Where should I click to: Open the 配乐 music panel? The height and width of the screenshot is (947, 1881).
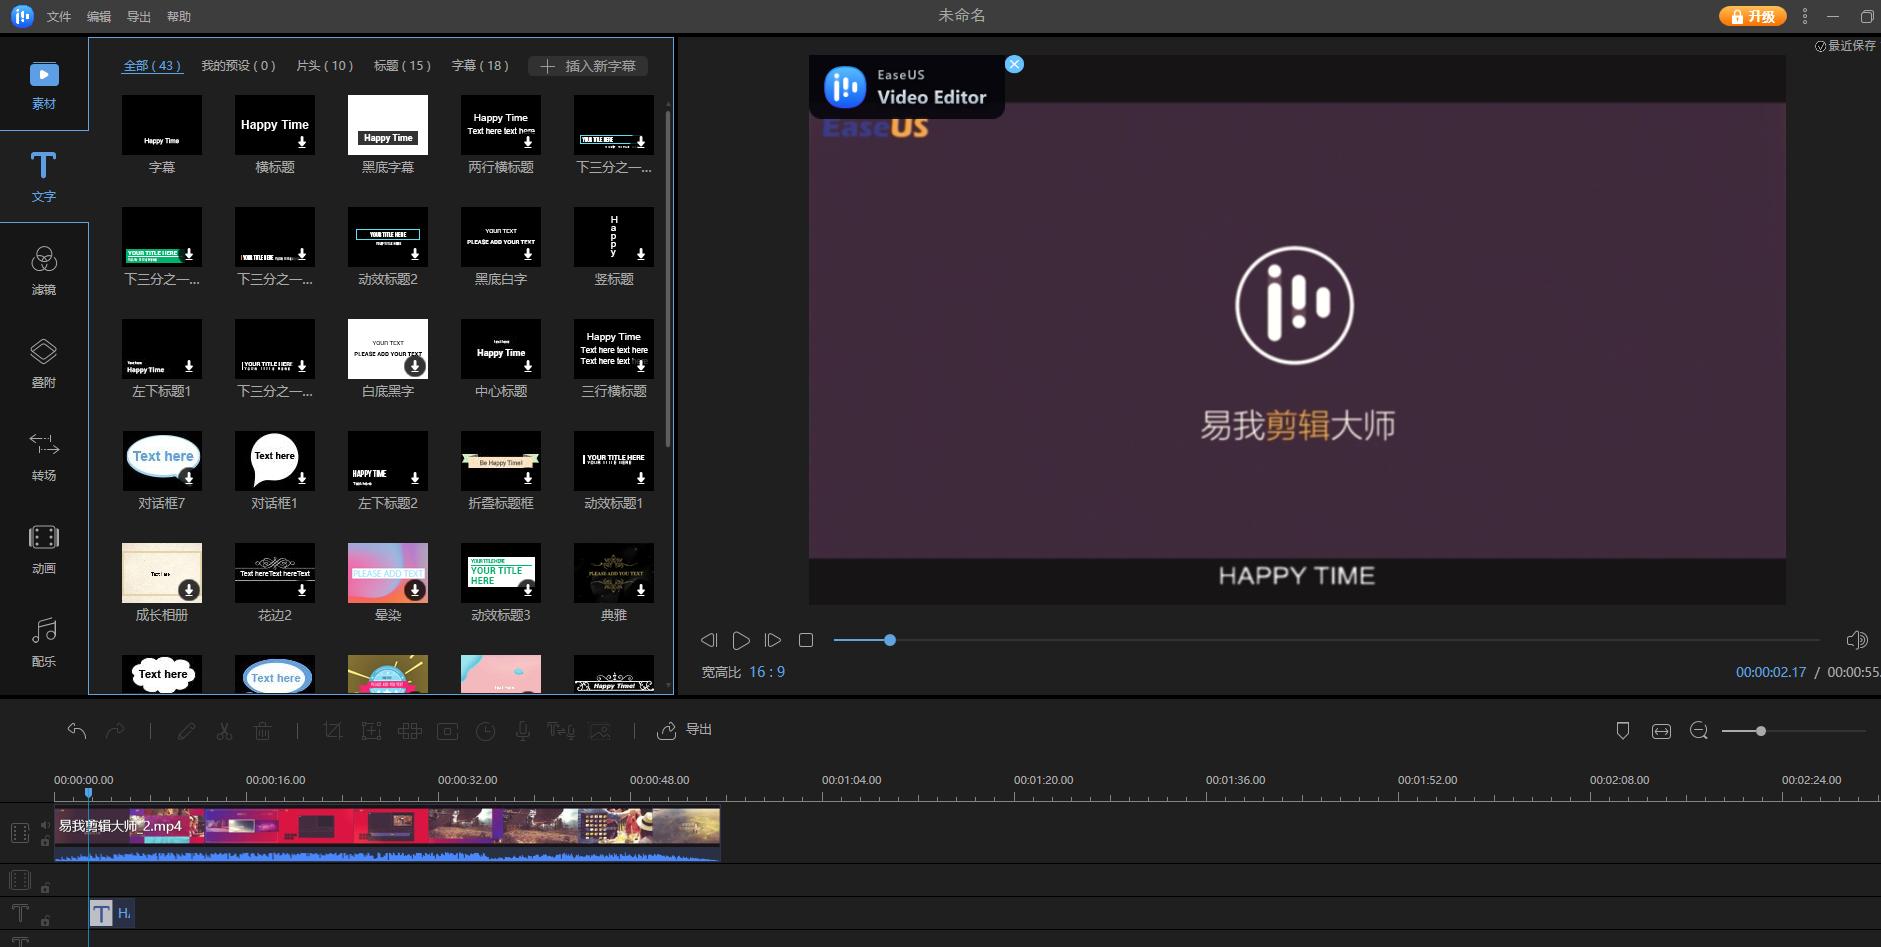[43, 643]
